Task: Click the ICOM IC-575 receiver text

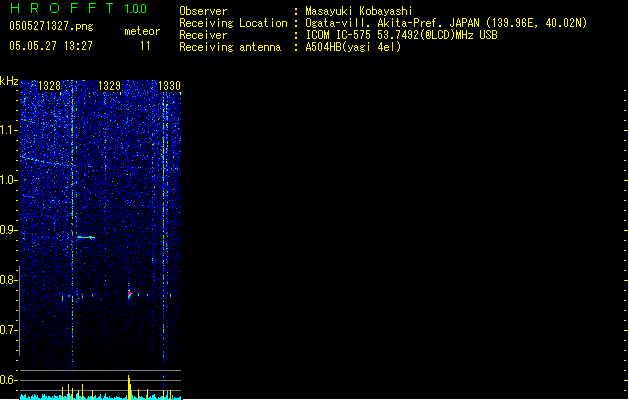Action: click(x=402, y=35)
